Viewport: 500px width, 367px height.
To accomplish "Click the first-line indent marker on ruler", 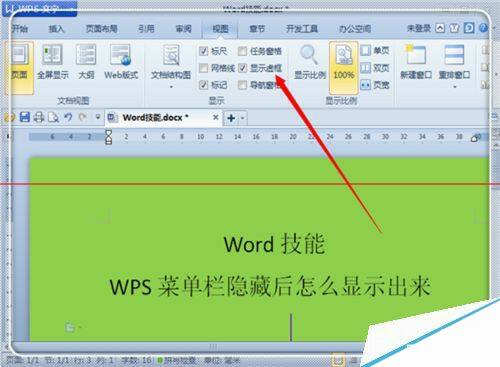I will (x=108, y=133).
